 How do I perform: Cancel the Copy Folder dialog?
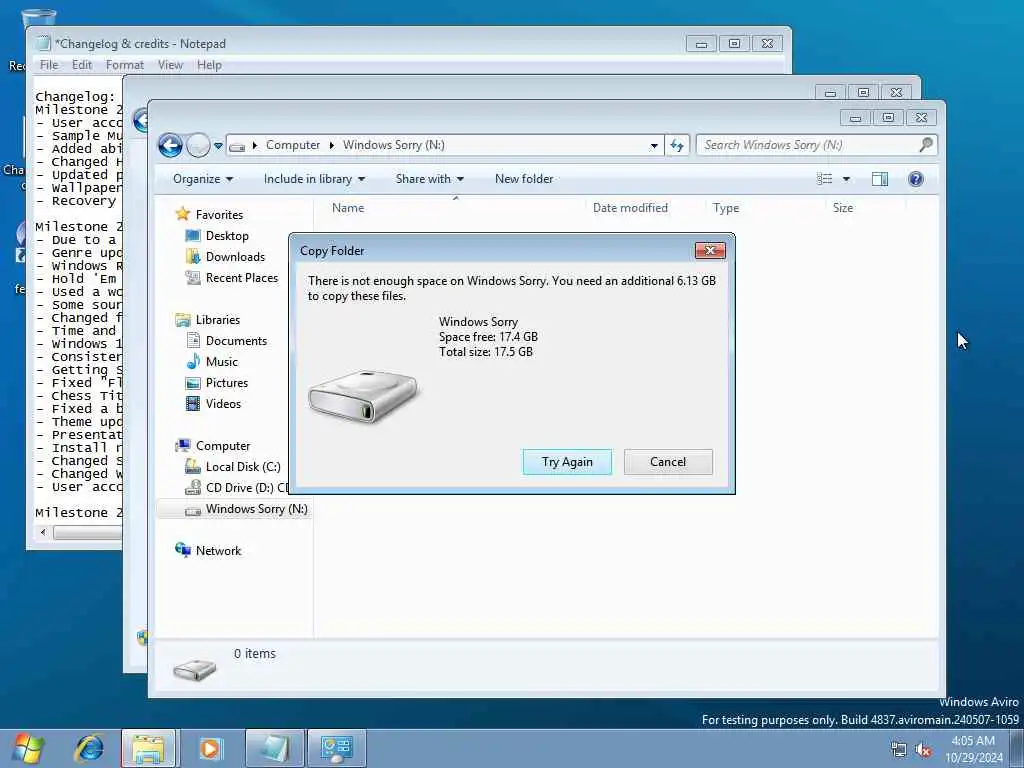[668, 462]
